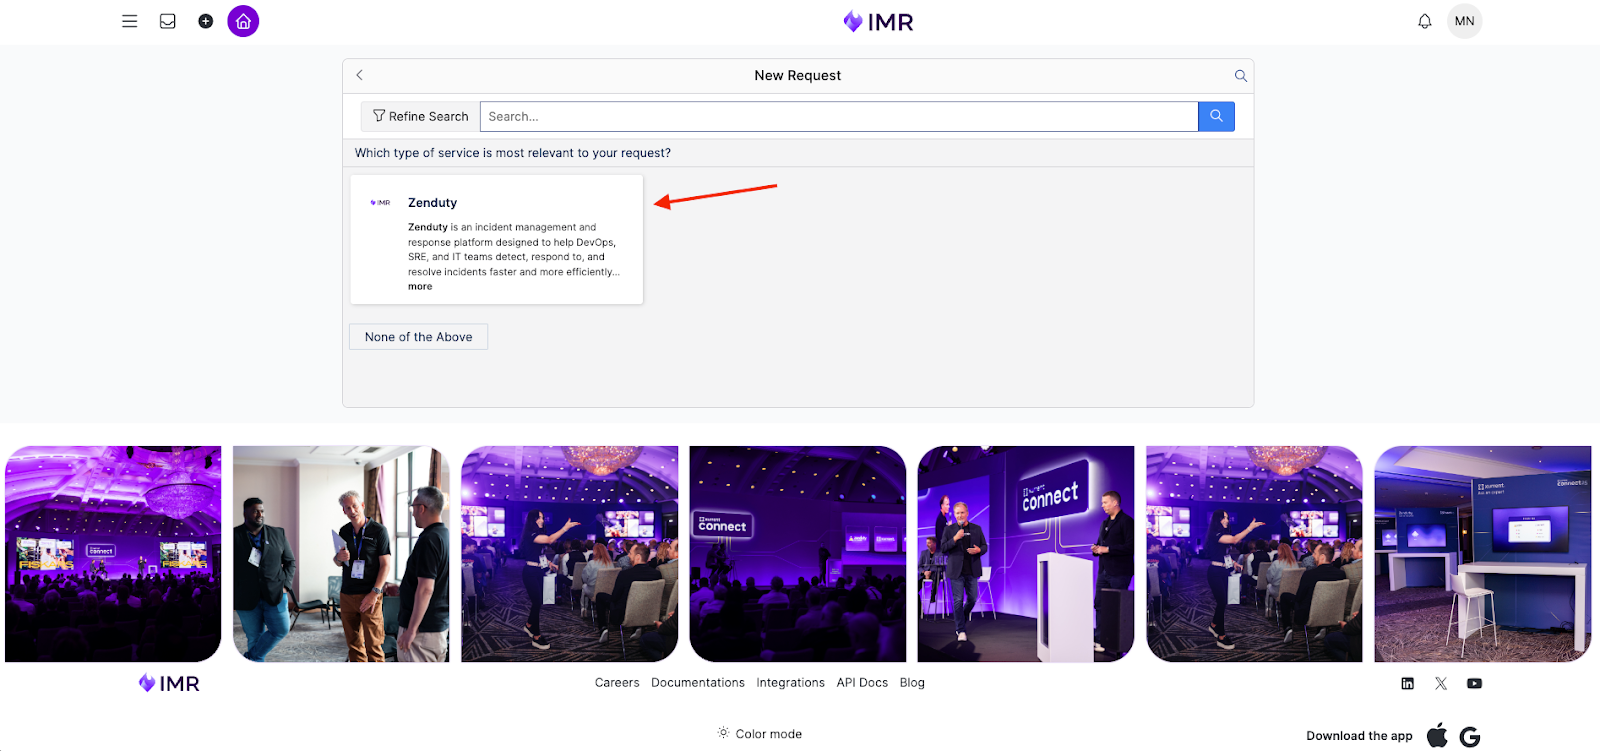Open the hamburger navigation menu
Image resolution: width=1600 pixels, height=751 pixels.
pos(130,21)
